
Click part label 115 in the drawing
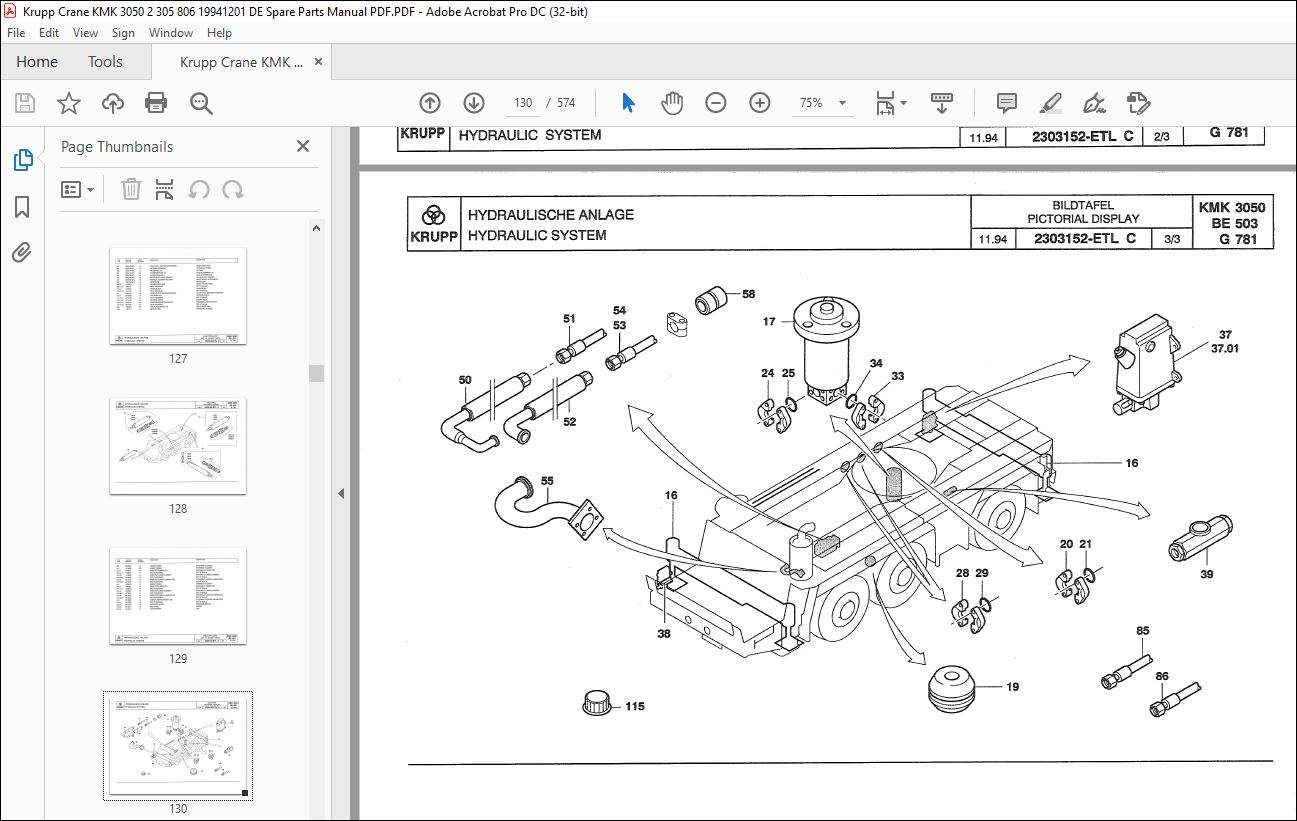[x=635, y=706]
